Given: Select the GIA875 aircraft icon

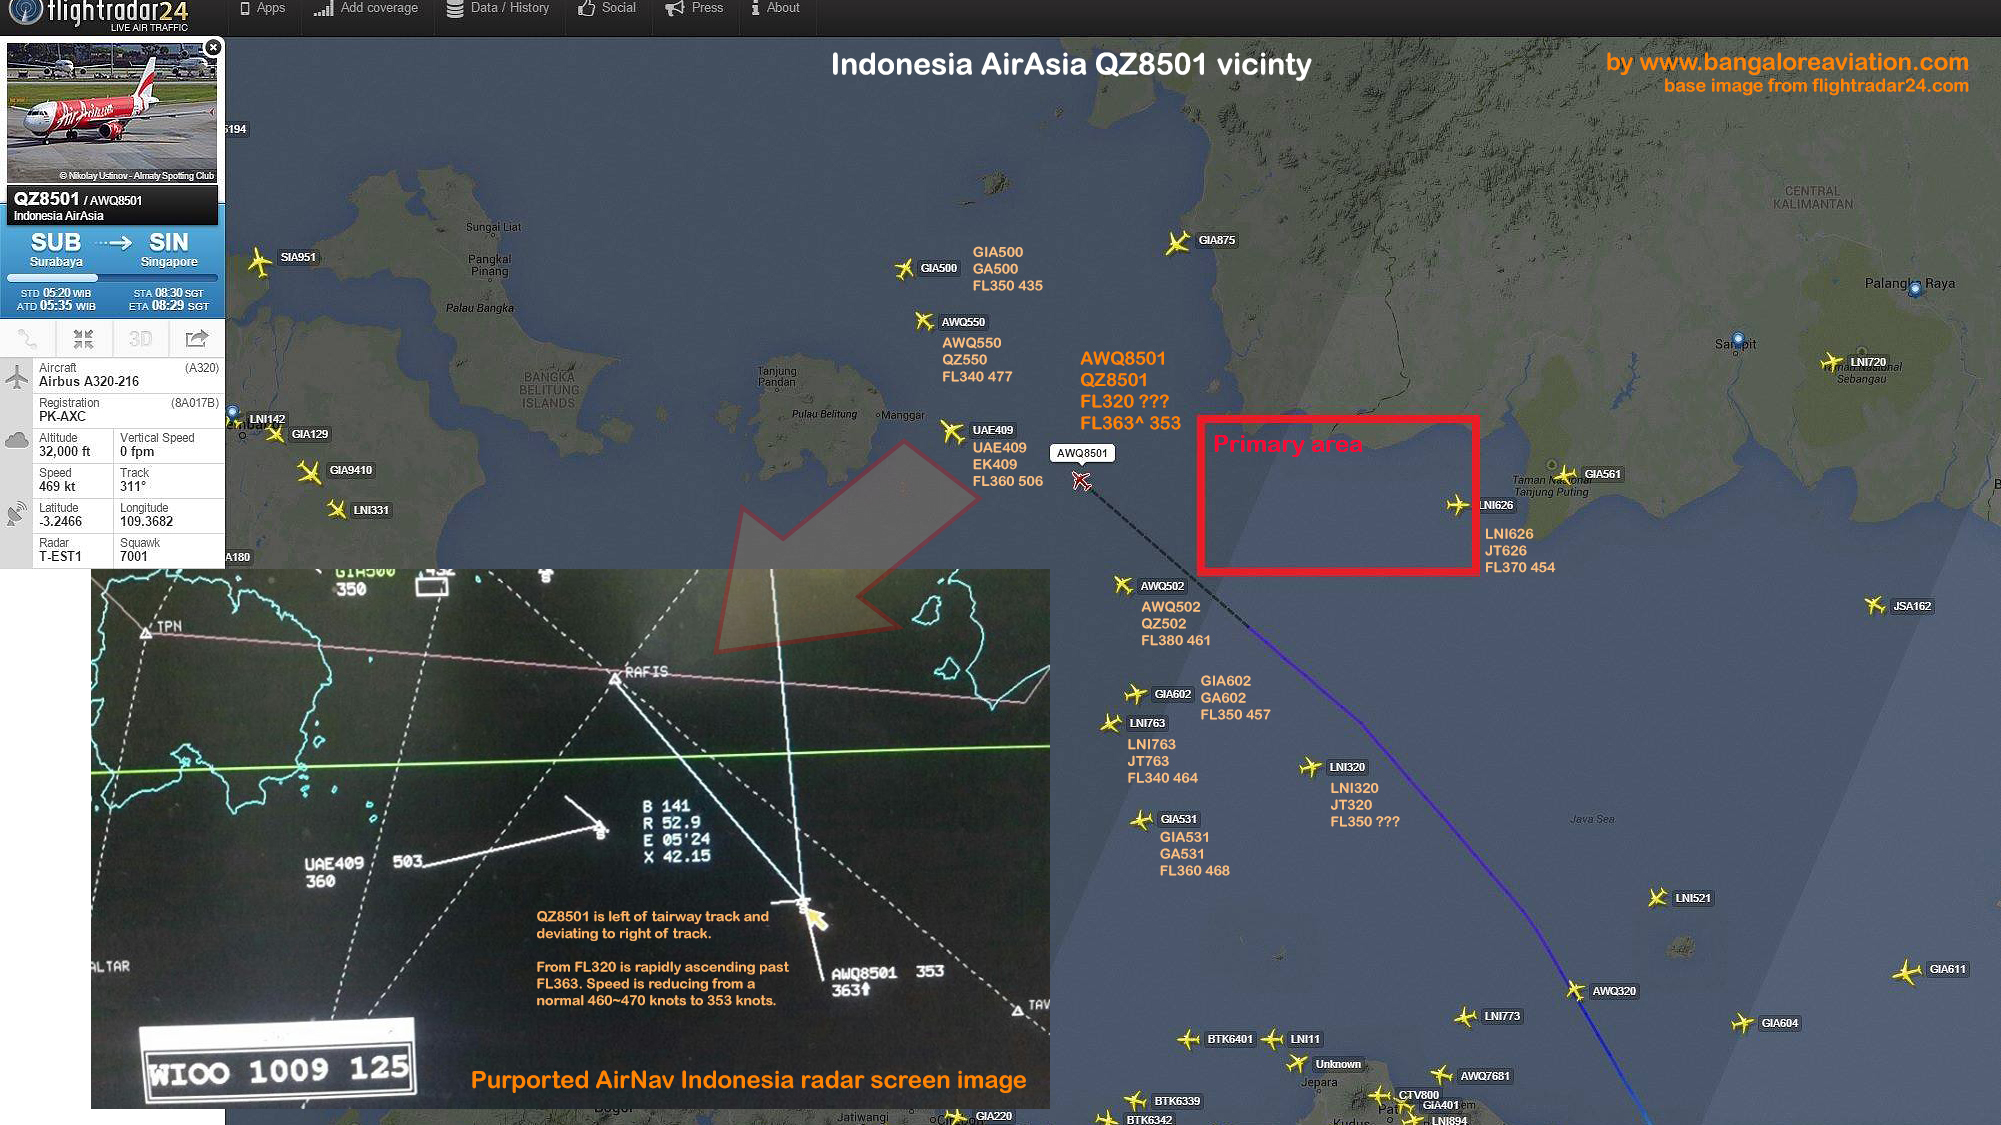Looking at the screenshot, I should [x=1178, y=242].
